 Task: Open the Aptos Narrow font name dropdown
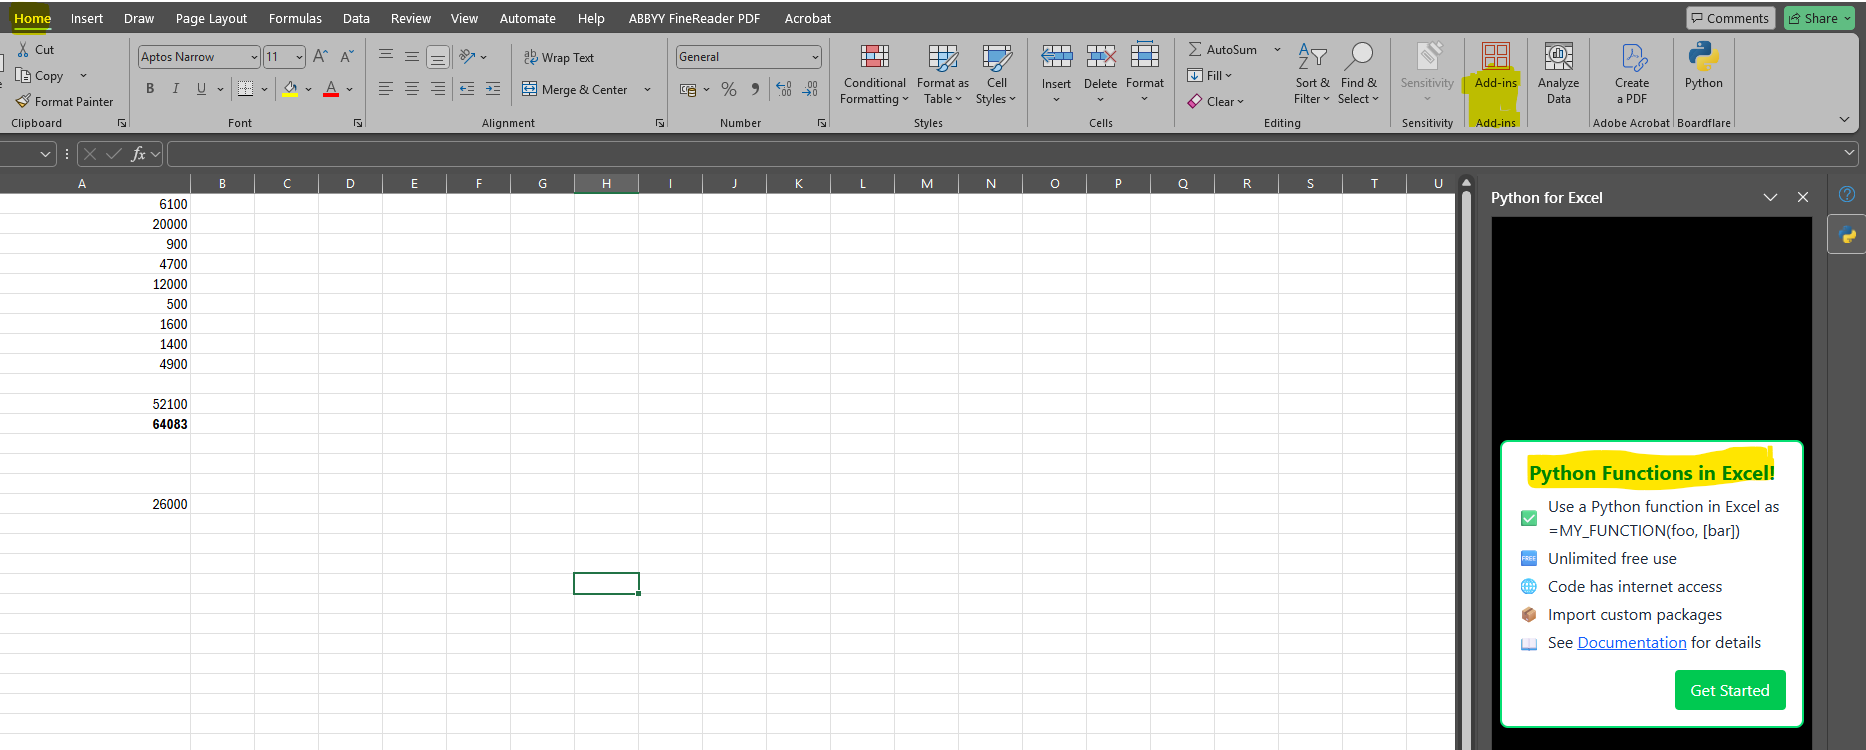click(254, 57)
